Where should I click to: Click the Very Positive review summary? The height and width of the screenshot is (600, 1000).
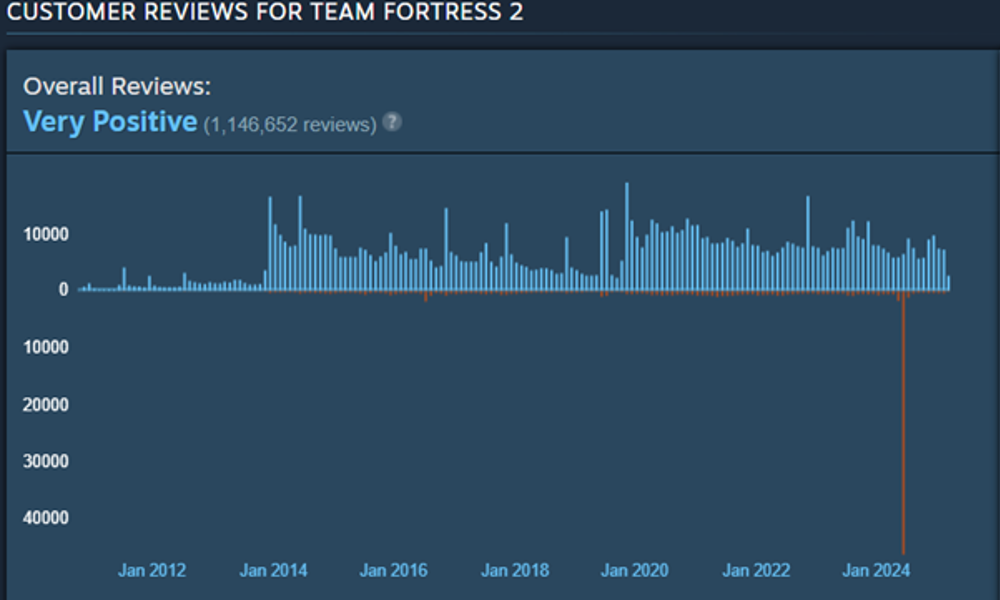tap(110, 122)
